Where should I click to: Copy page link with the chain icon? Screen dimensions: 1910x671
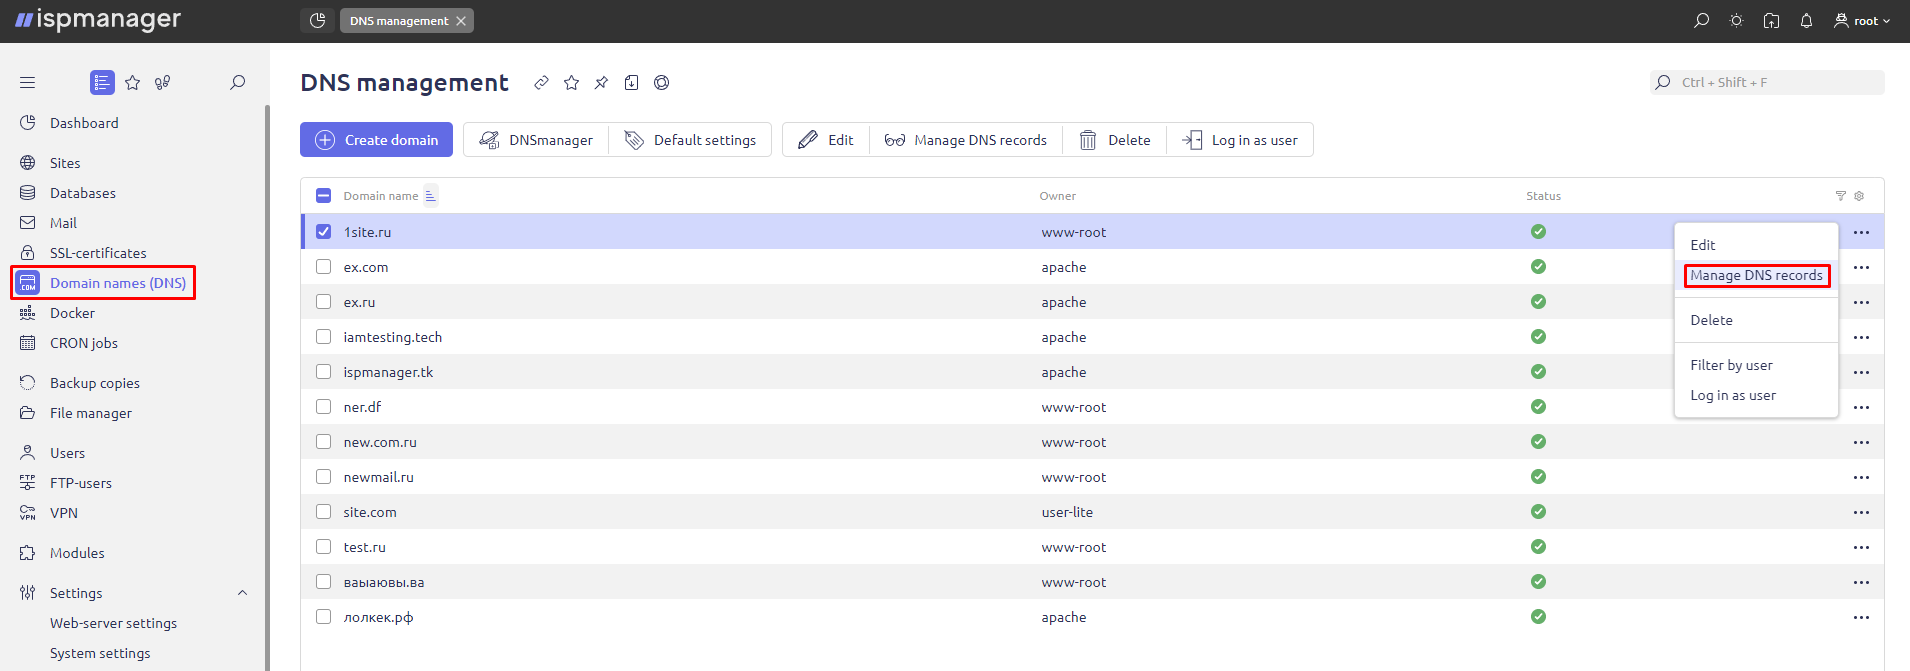click(541, 83)
